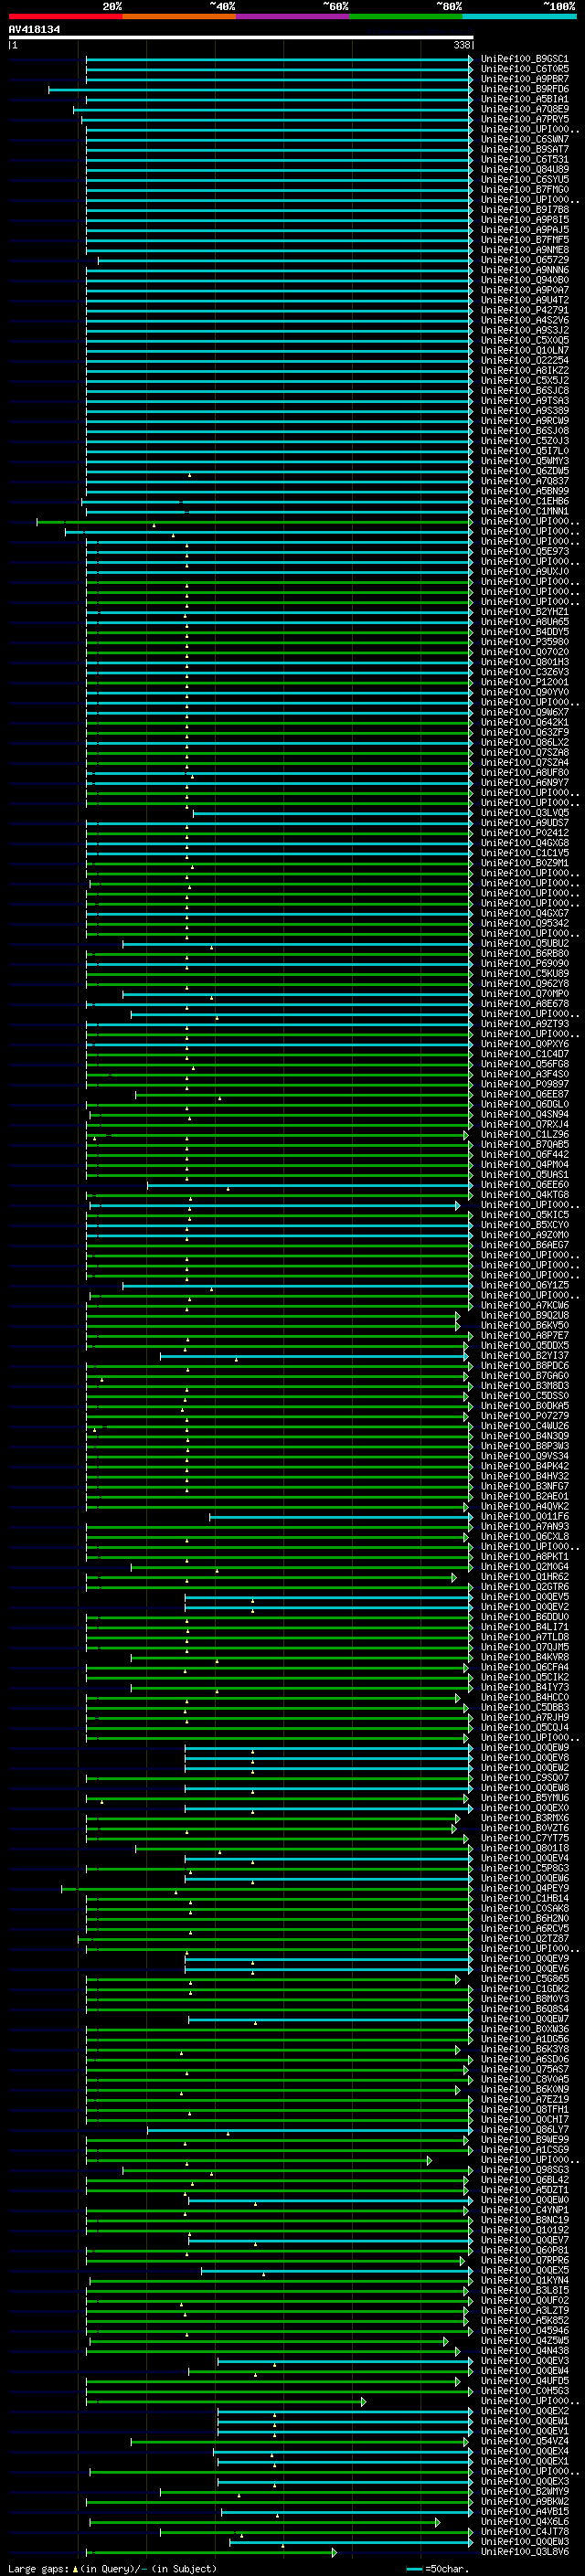Select label UniRef100_A7KCW6
Viewport: 585px width, 2576px height.
point(524,1305)
